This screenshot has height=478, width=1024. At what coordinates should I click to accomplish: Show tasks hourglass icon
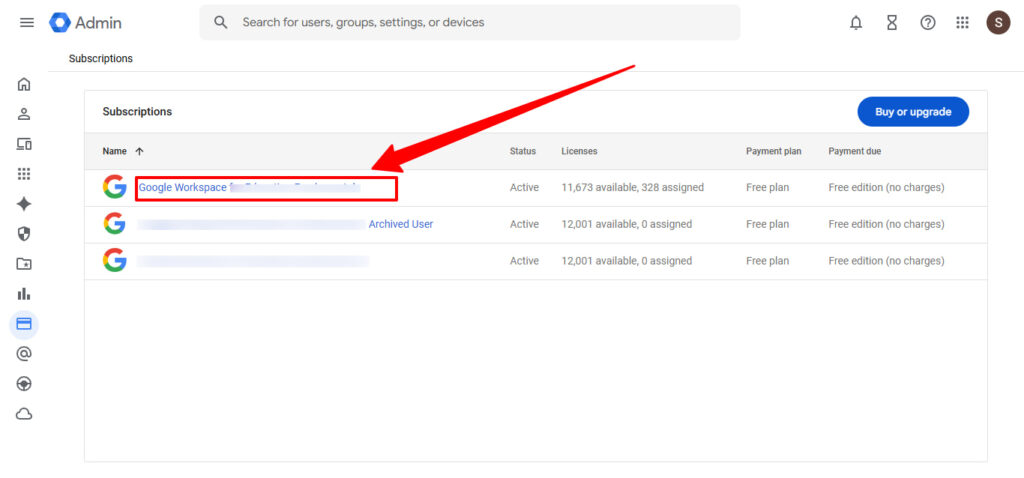point(892,22)
